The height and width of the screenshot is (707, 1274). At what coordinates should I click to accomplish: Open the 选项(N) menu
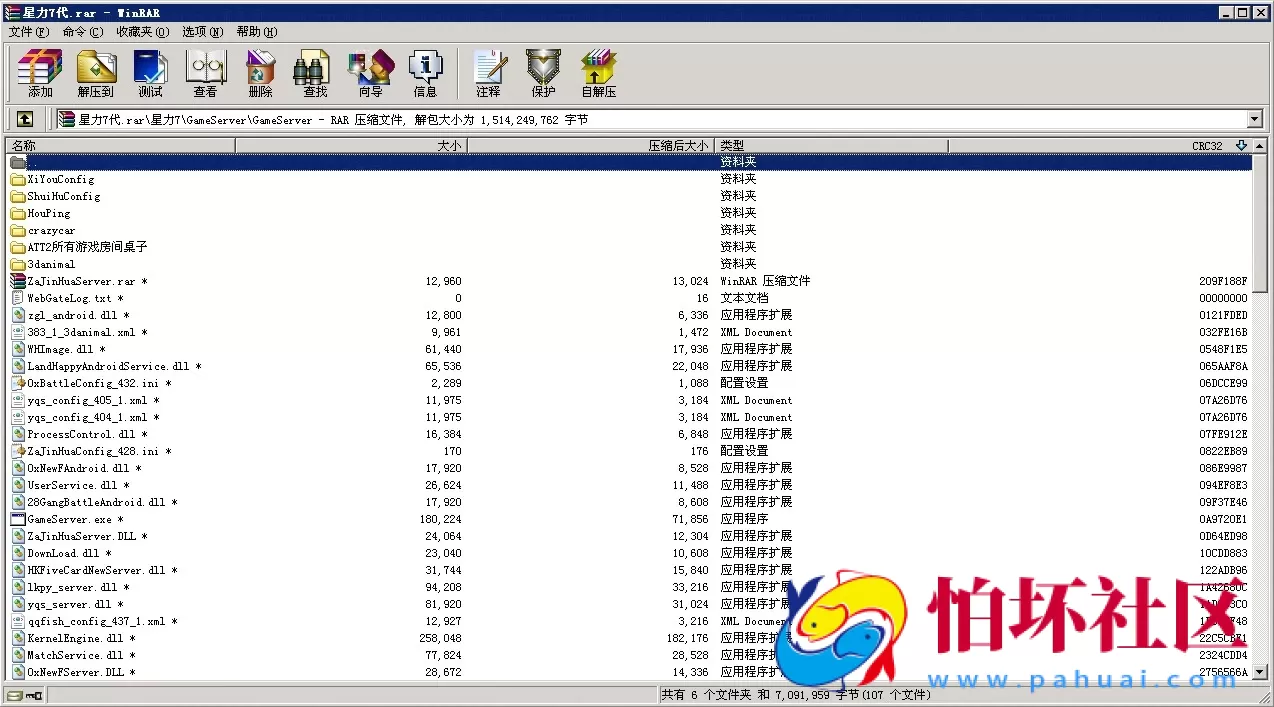202,32
